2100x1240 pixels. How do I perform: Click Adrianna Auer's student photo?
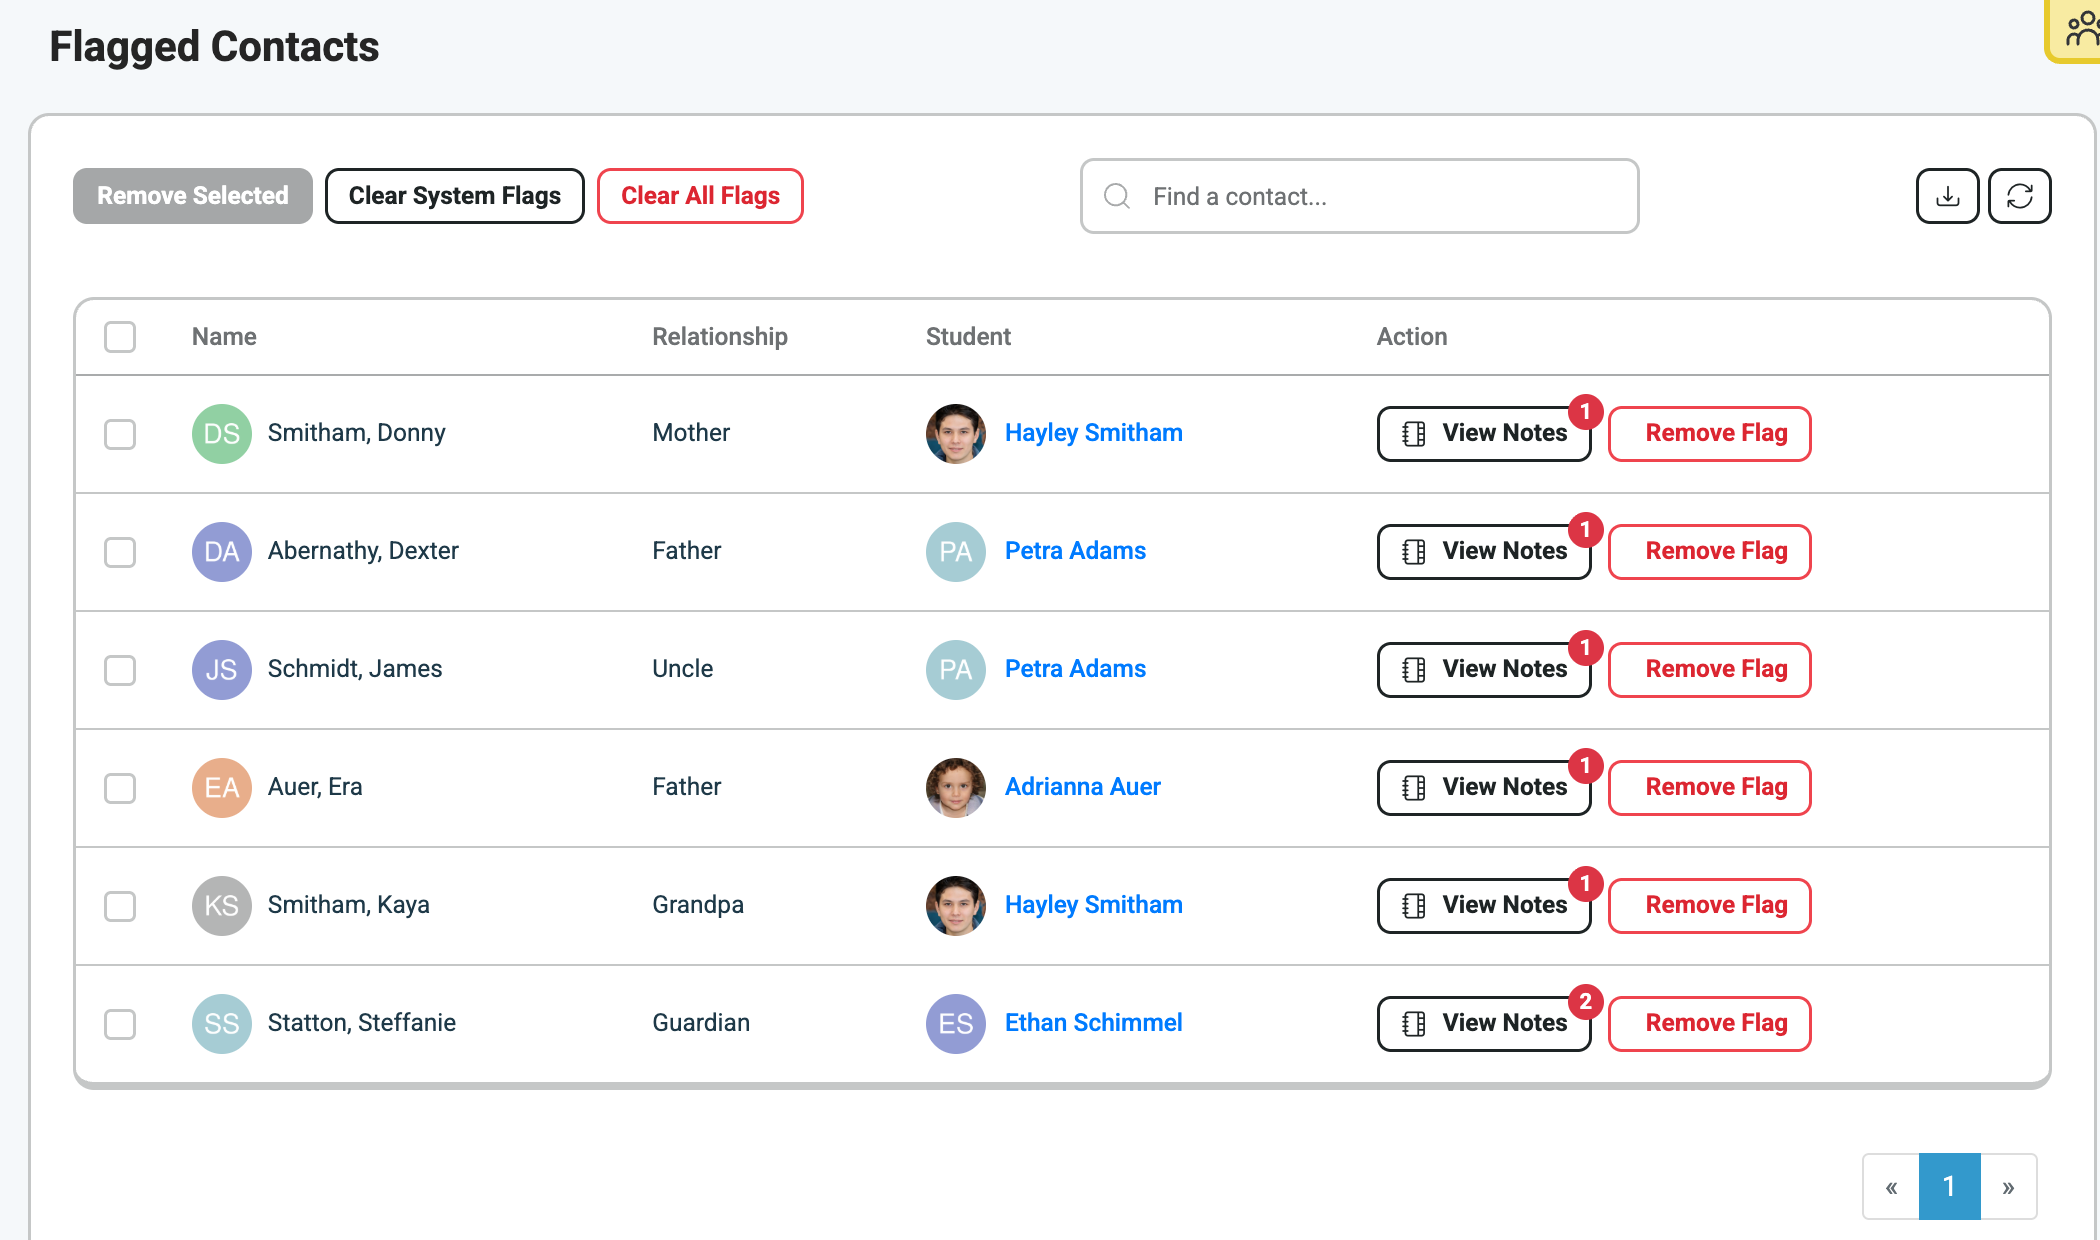coord(955,787)
